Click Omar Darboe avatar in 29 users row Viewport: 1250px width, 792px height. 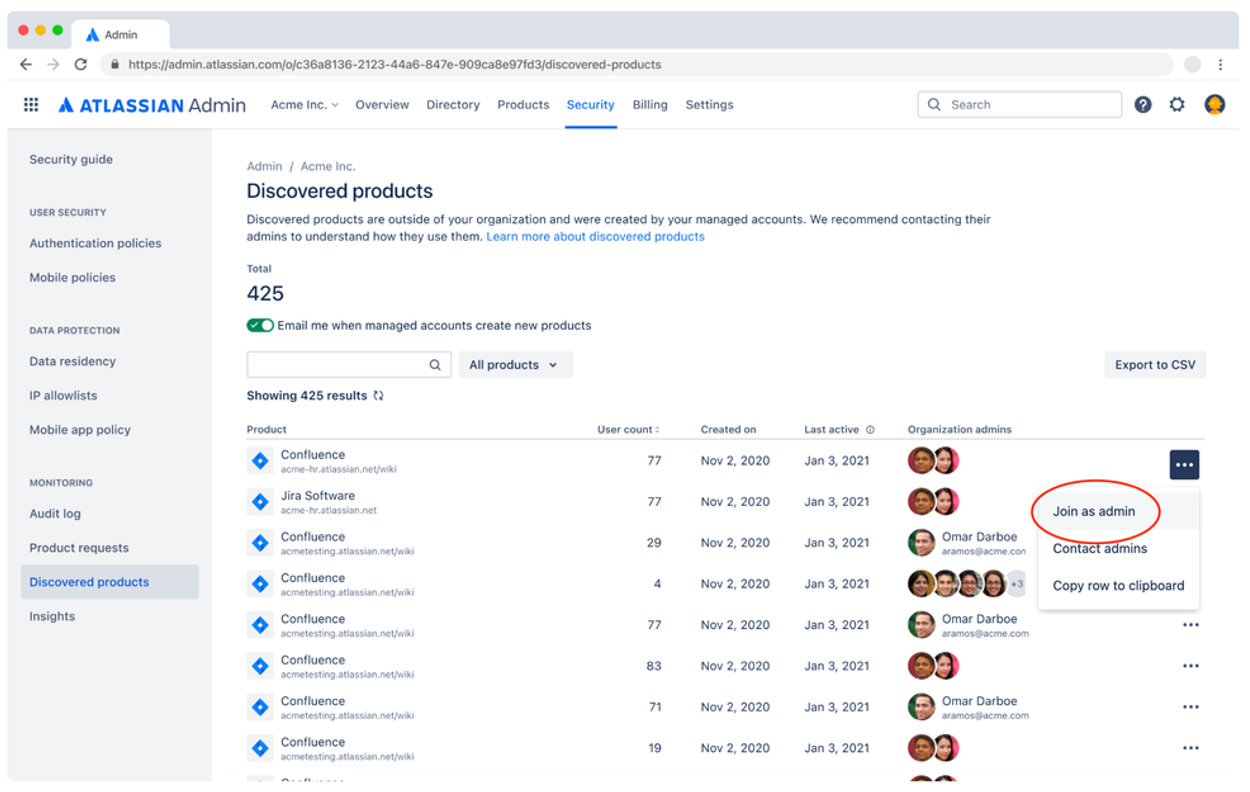921,543
